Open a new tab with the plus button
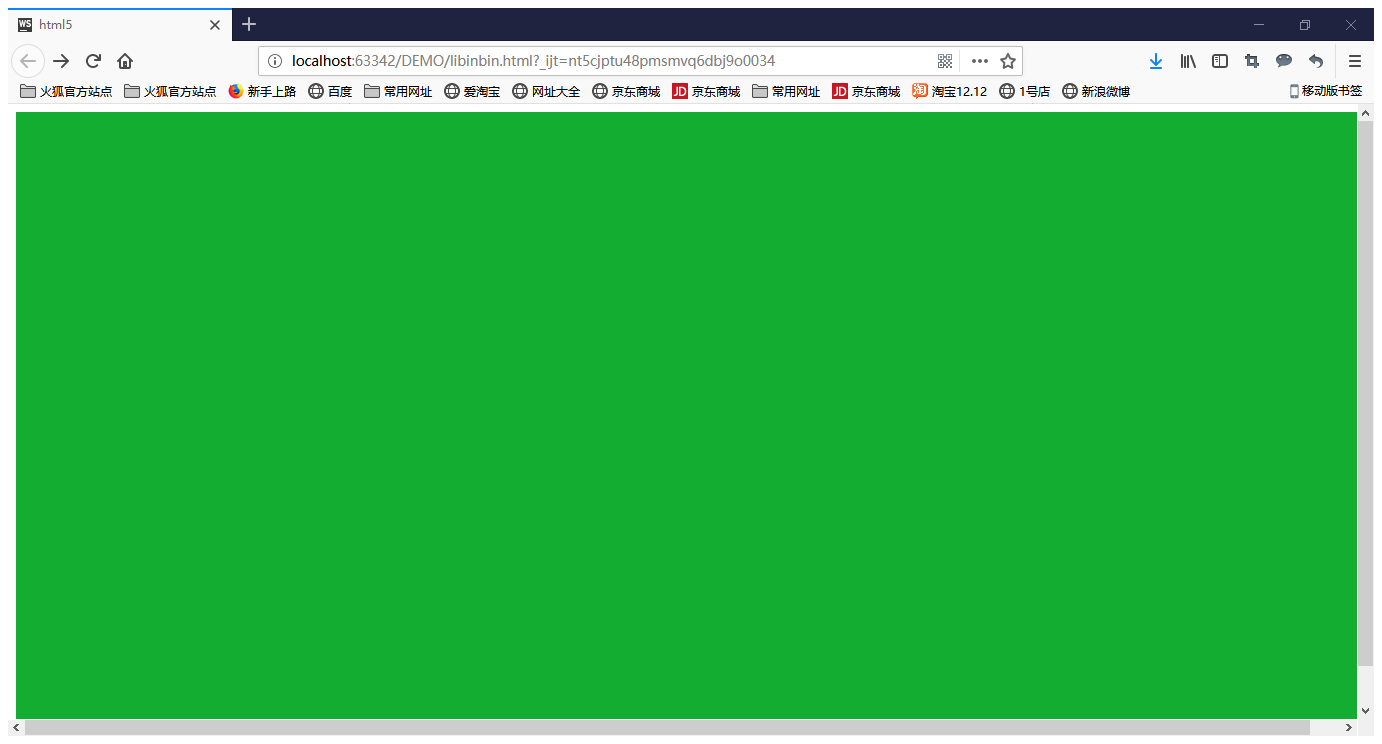The image size is (1382, 744). [x=248, y=24]
